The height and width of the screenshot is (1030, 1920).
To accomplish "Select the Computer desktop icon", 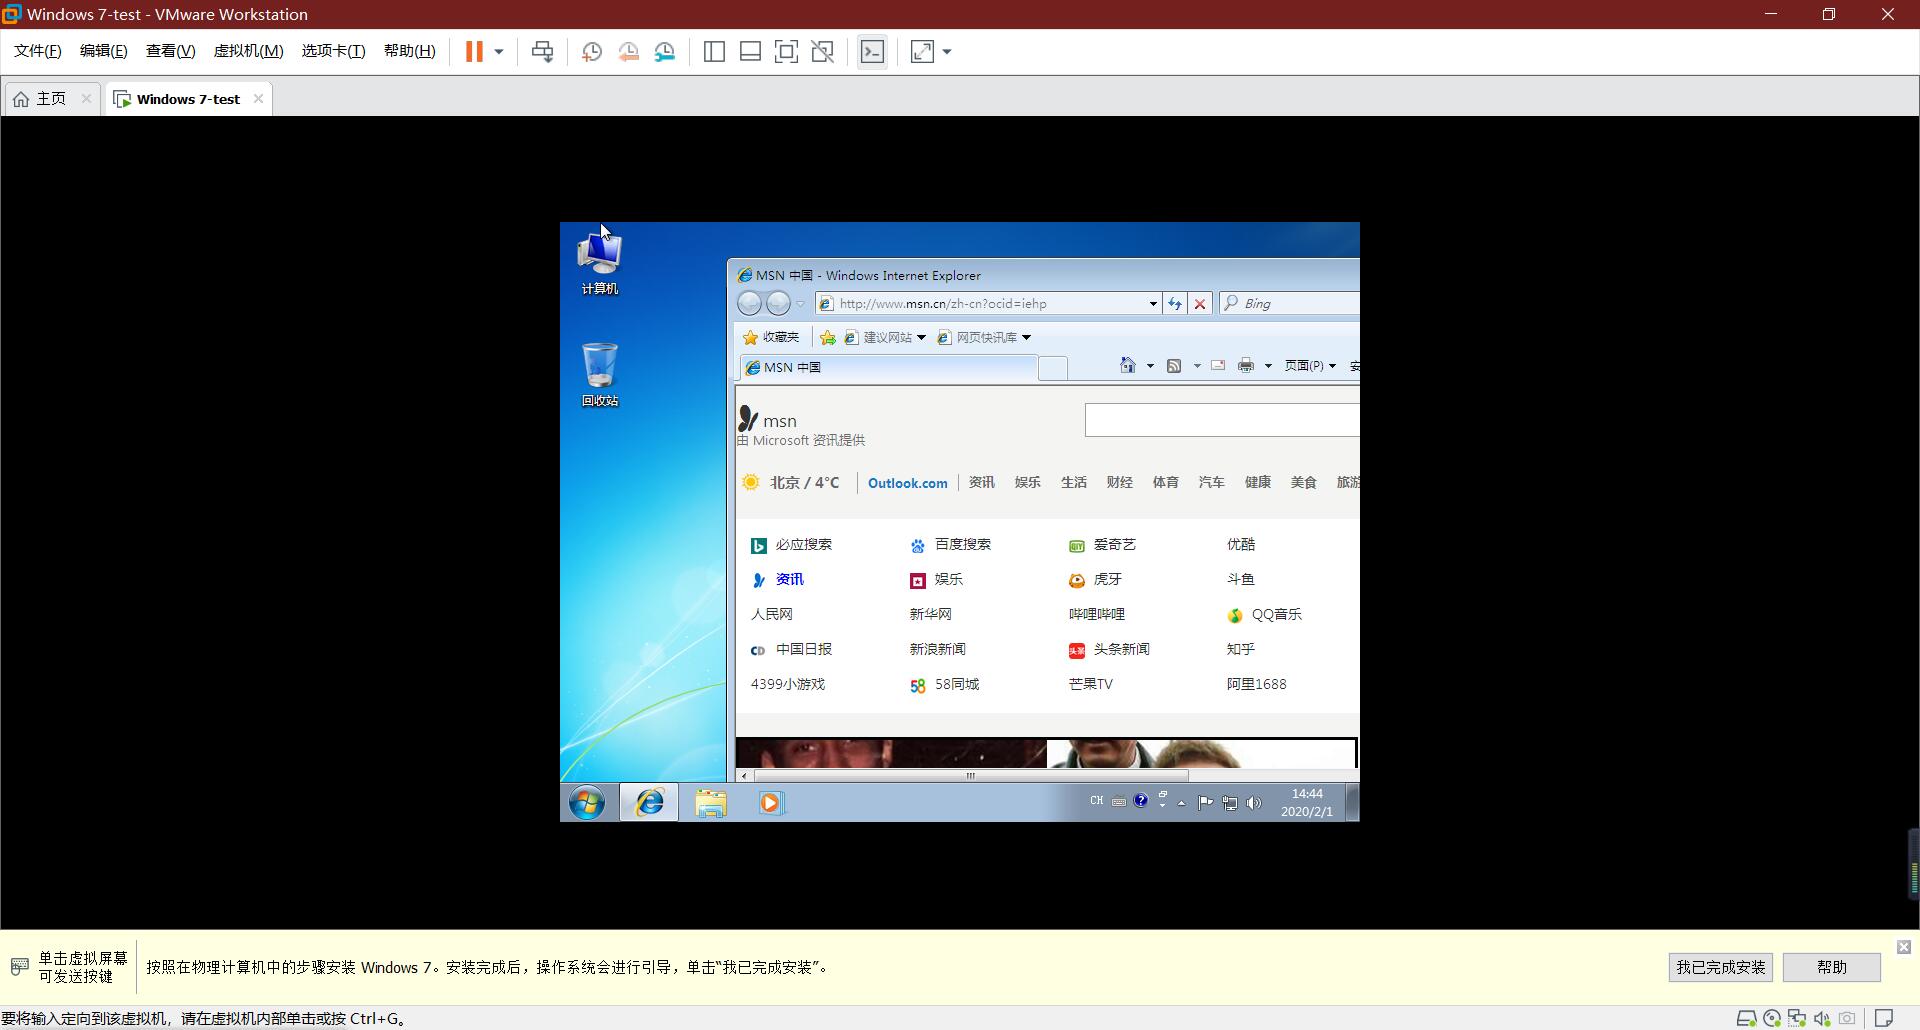I will tap(600, 263).
